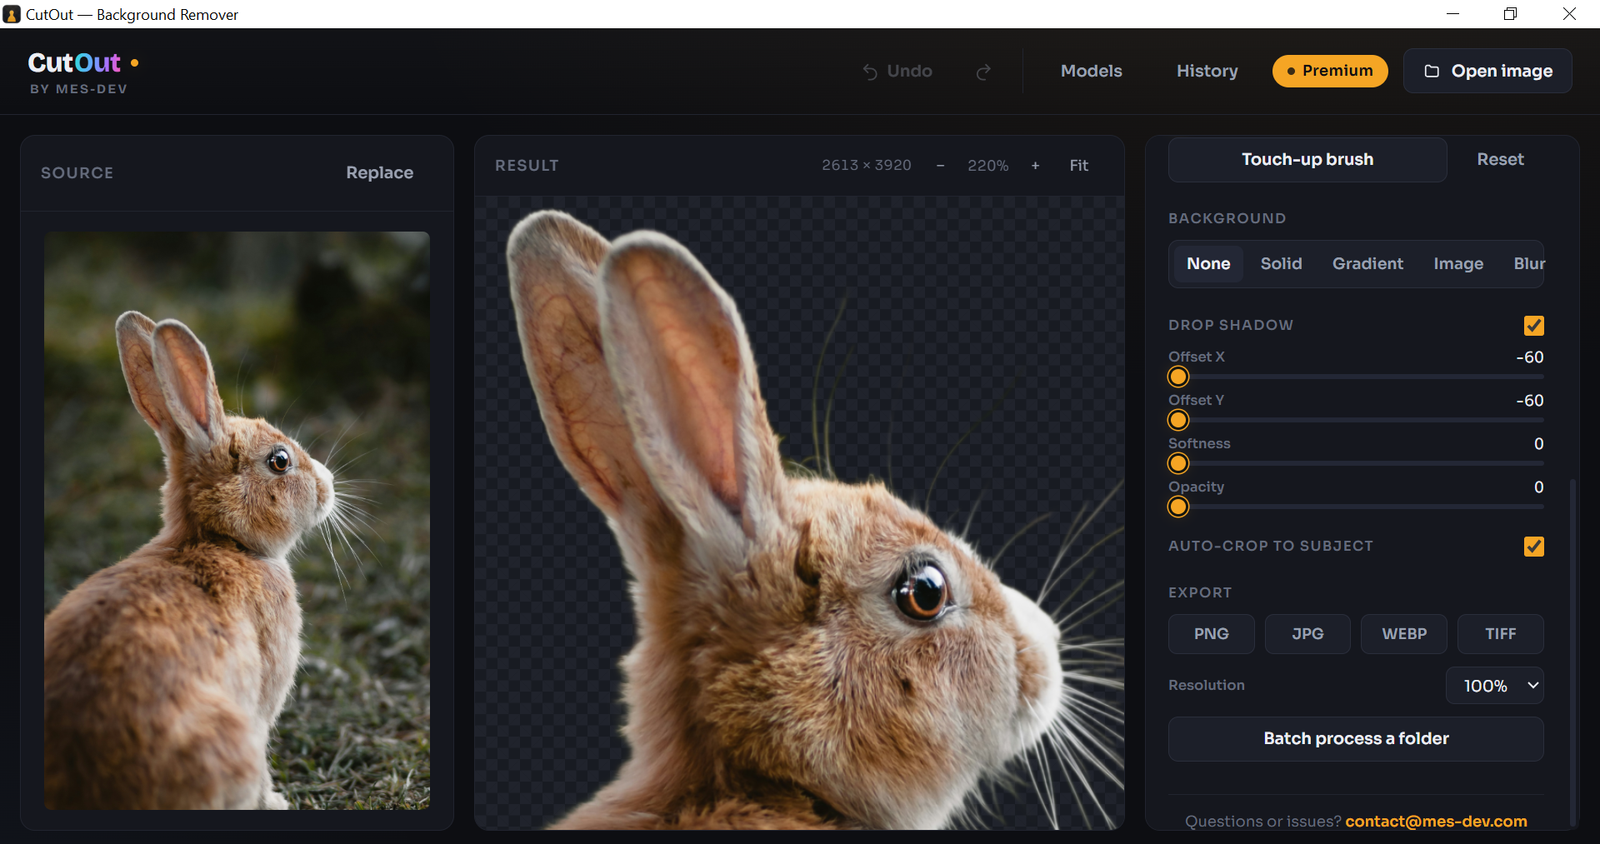Screen dimensions: 1600x844
Task: Replace the source image
Action: click(379, 173)
